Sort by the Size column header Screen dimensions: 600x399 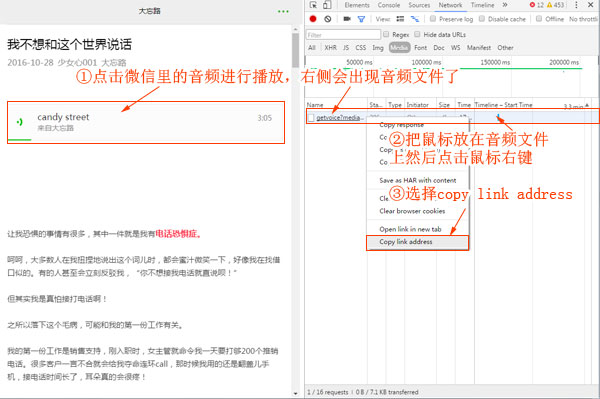click(444, 104)
